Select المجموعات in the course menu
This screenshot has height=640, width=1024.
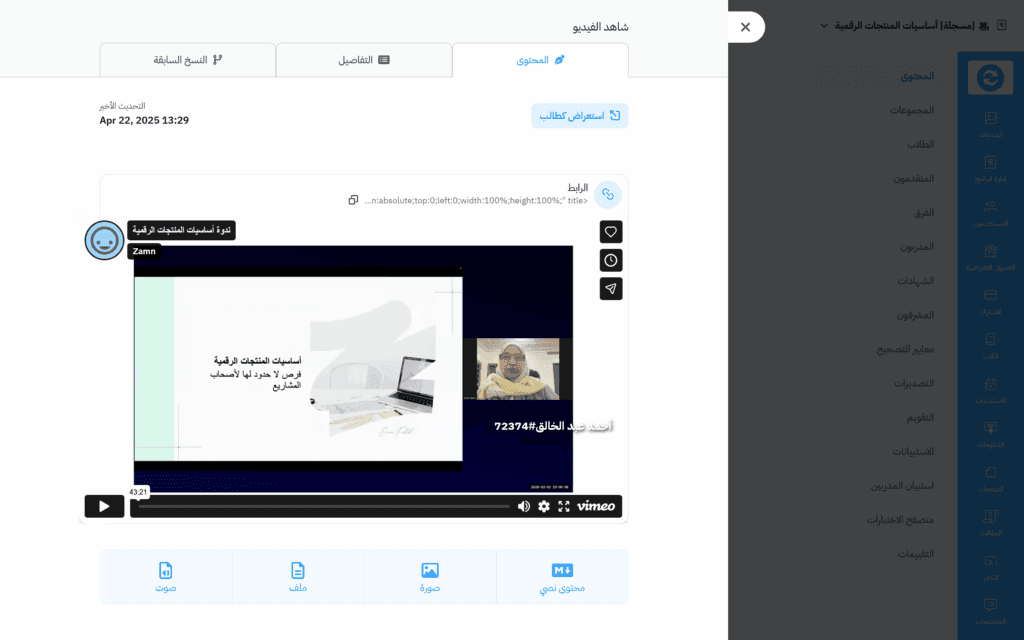coord(912,110)
